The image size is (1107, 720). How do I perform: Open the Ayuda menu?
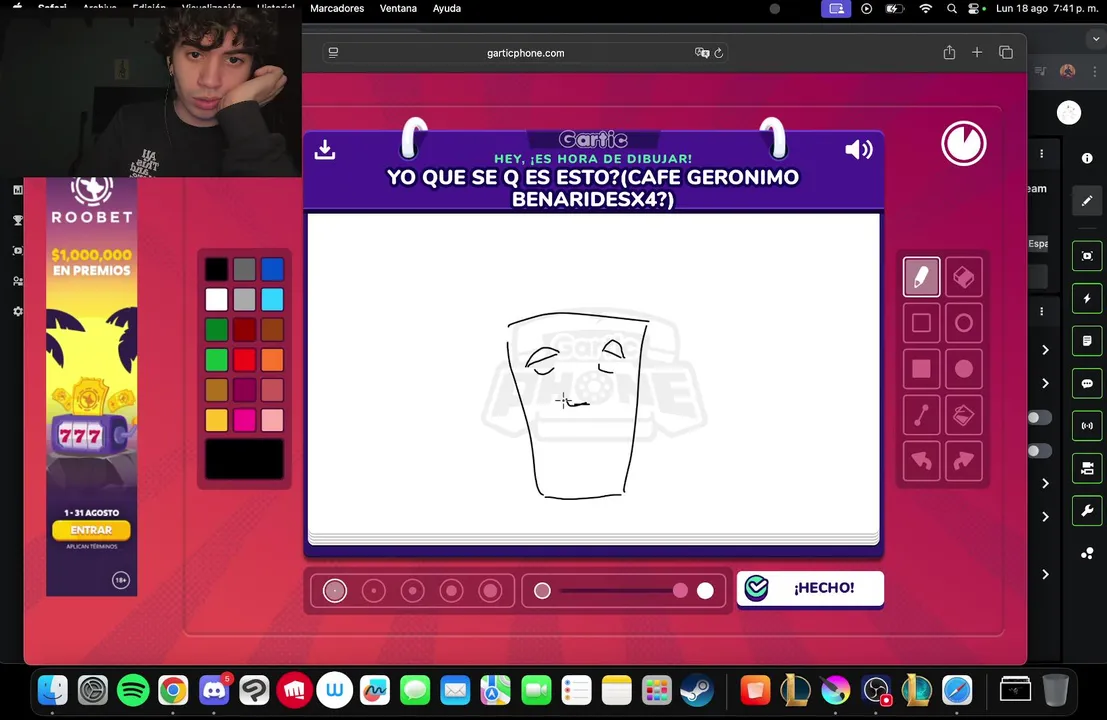447,8
